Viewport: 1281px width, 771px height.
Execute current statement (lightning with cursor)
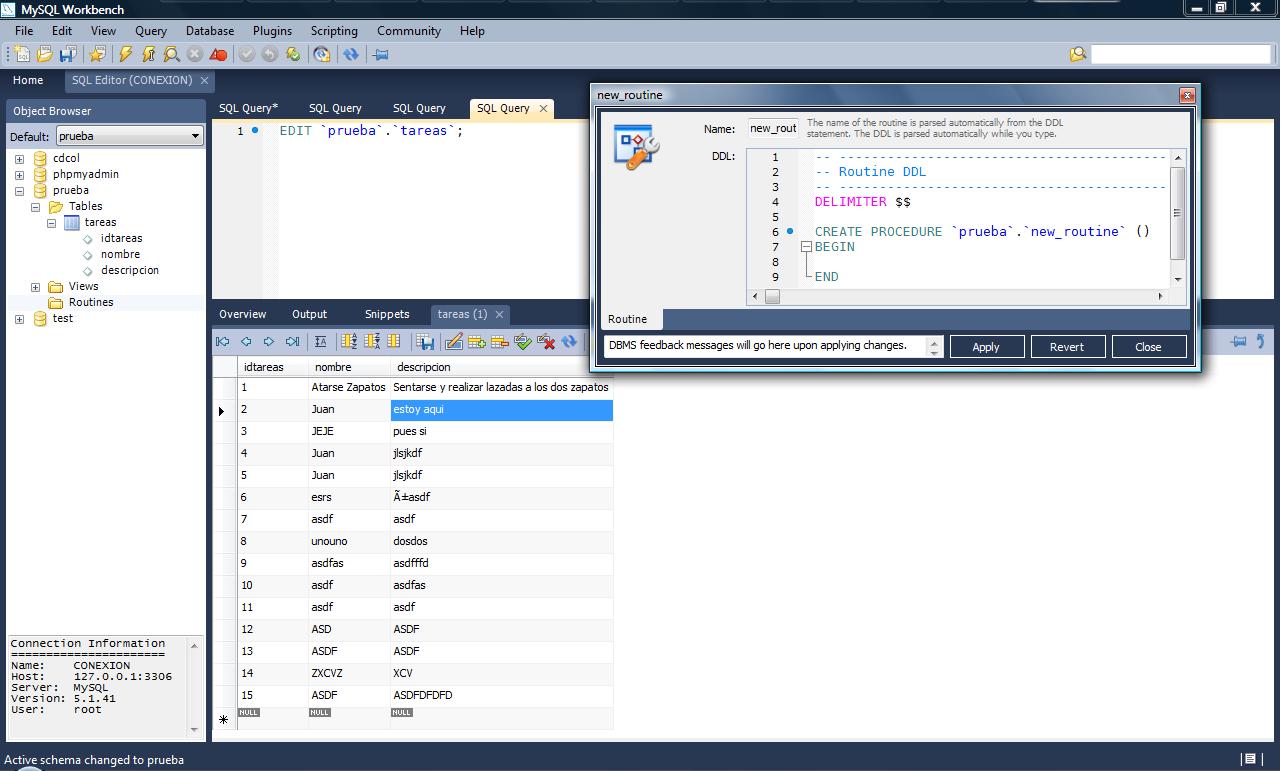click(x=149, y=54)
